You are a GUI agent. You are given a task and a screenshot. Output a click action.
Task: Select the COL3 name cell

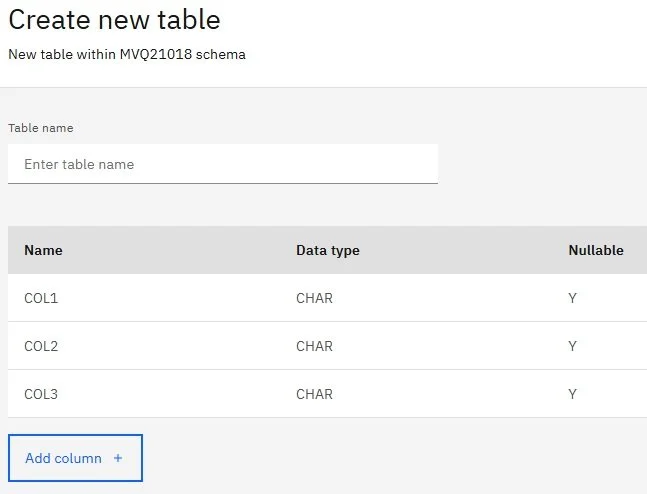42,394
